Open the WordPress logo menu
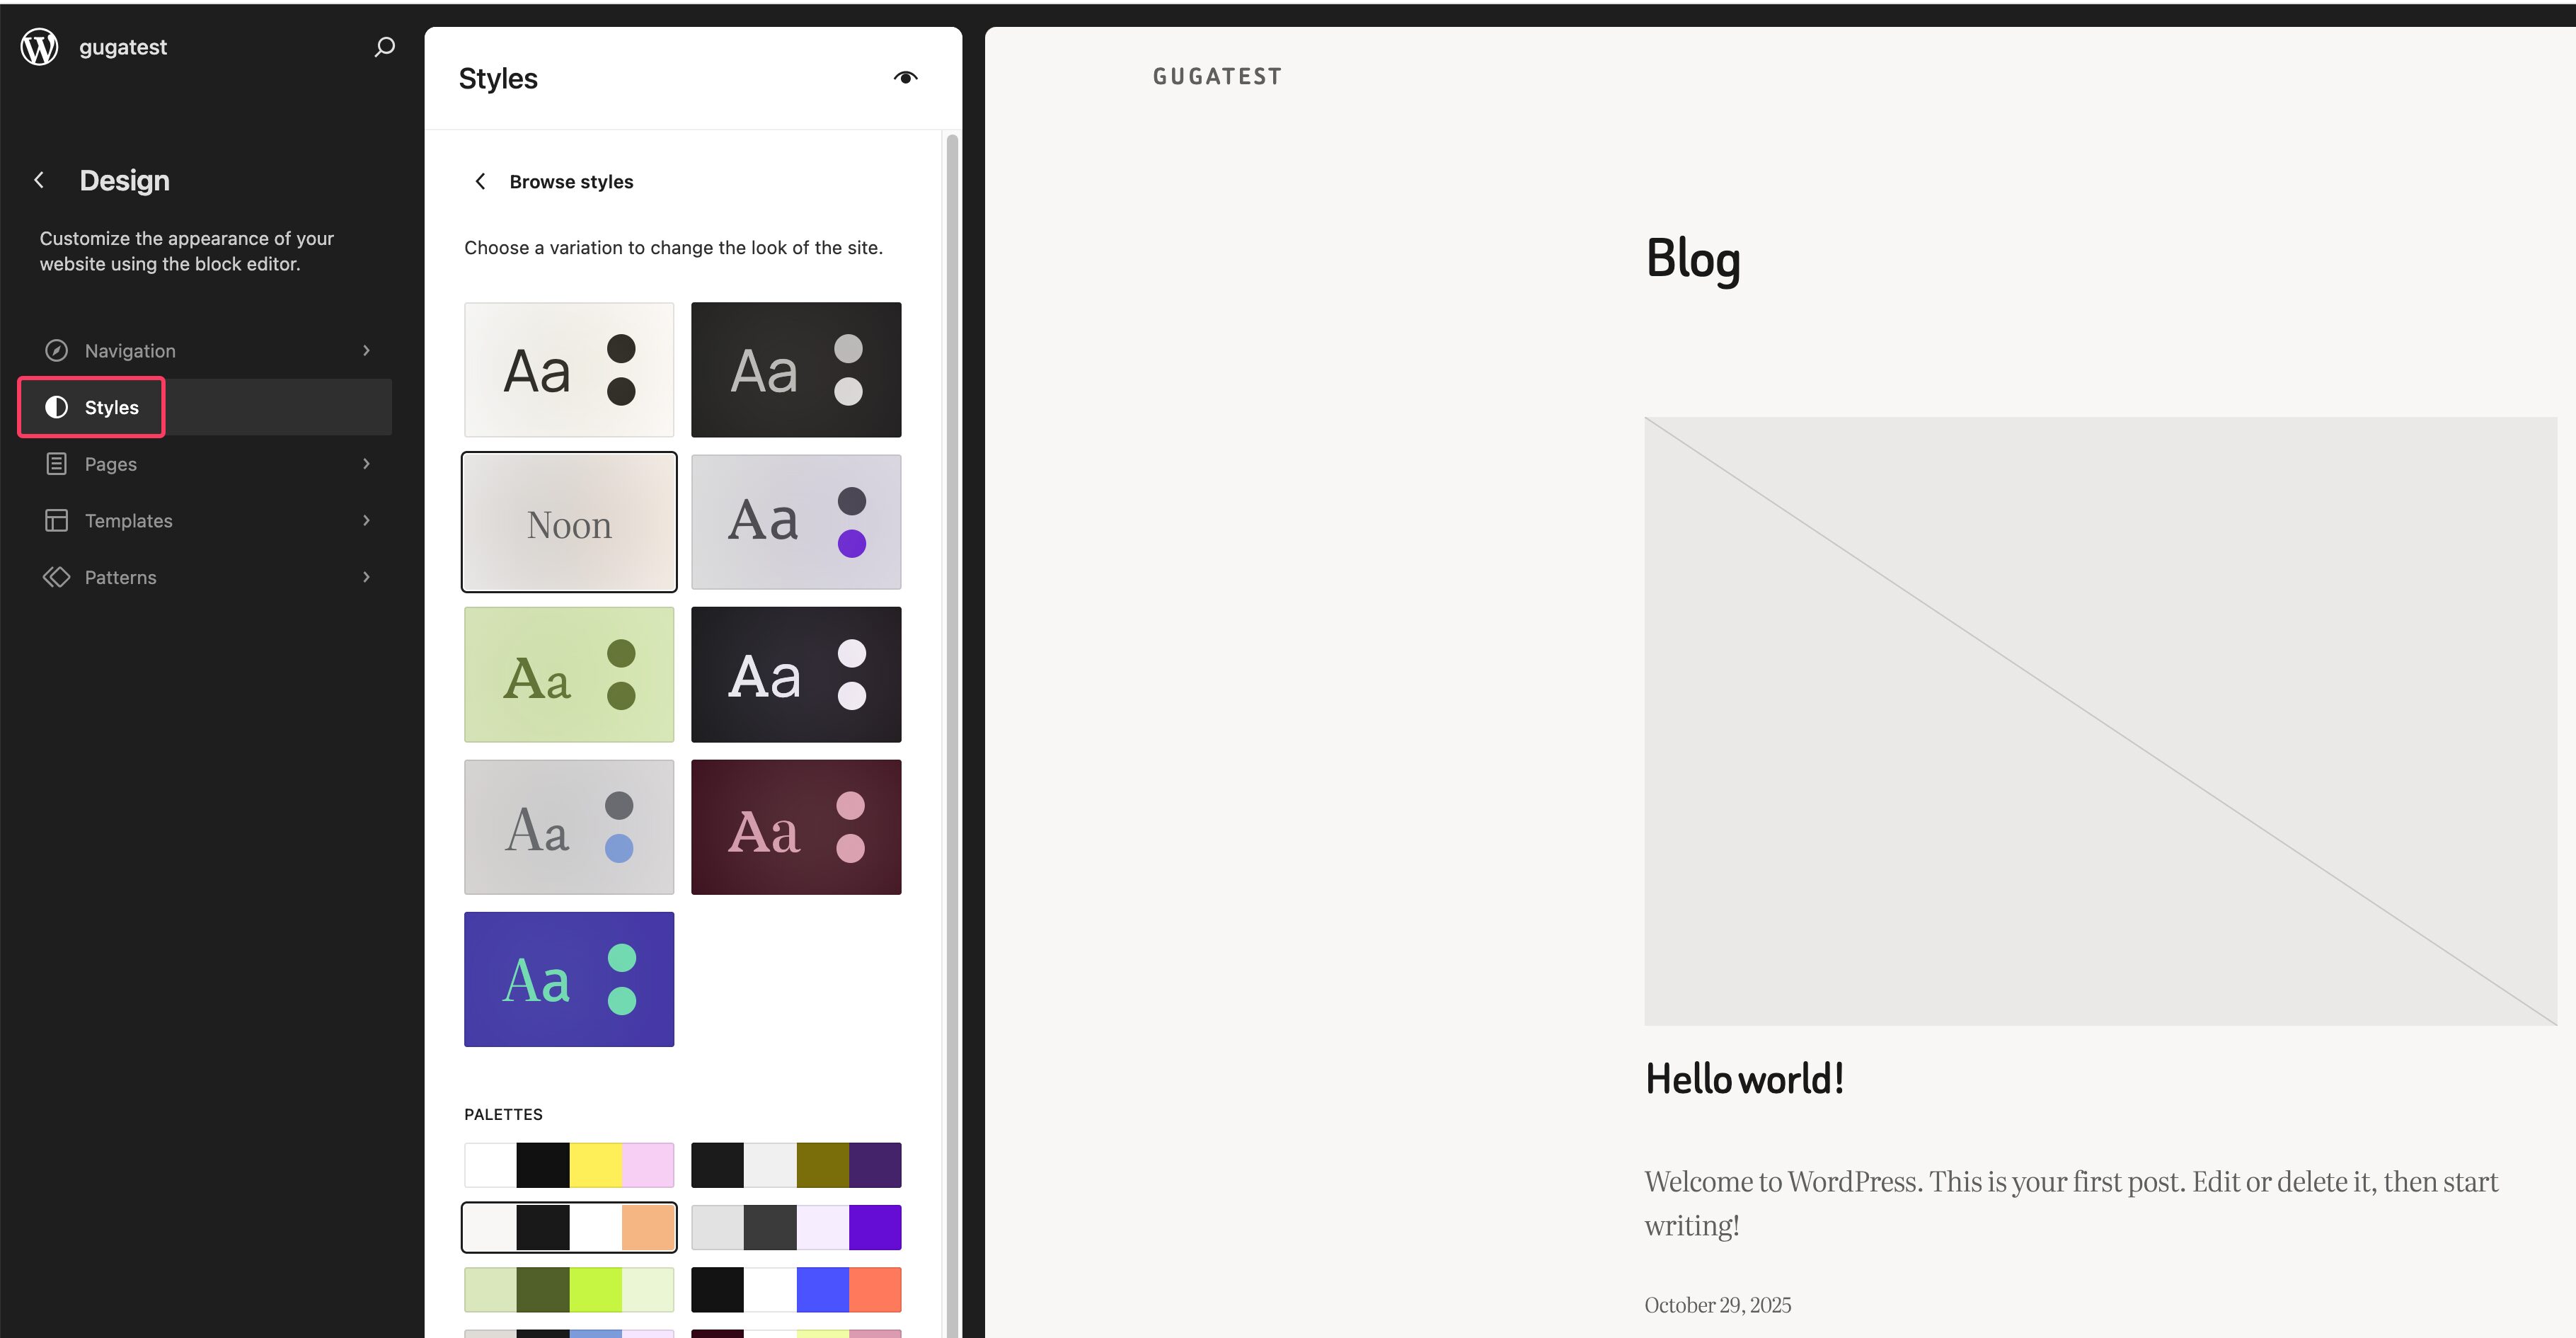The width and height of the screenshot is (2576, 1338). pos(40,46)
